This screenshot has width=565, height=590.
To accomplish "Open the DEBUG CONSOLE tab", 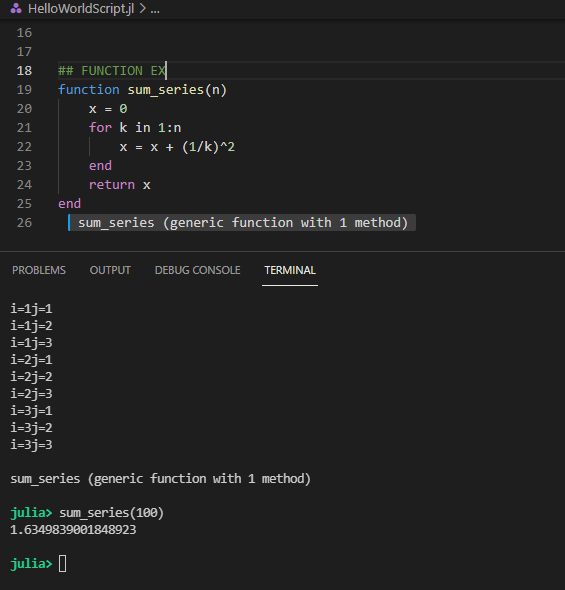I will pyautogui.click(x=197, y=270).
